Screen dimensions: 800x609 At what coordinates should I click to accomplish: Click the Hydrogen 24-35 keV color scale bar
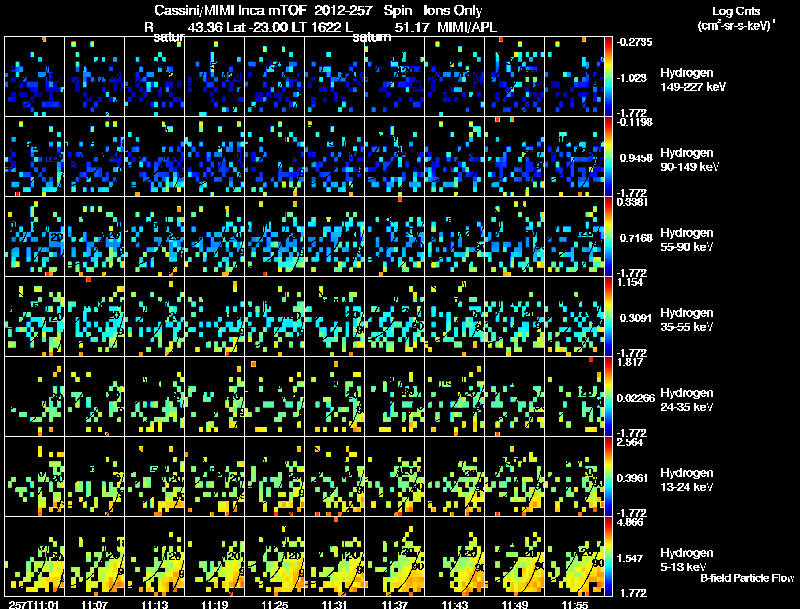pos(608,397)
